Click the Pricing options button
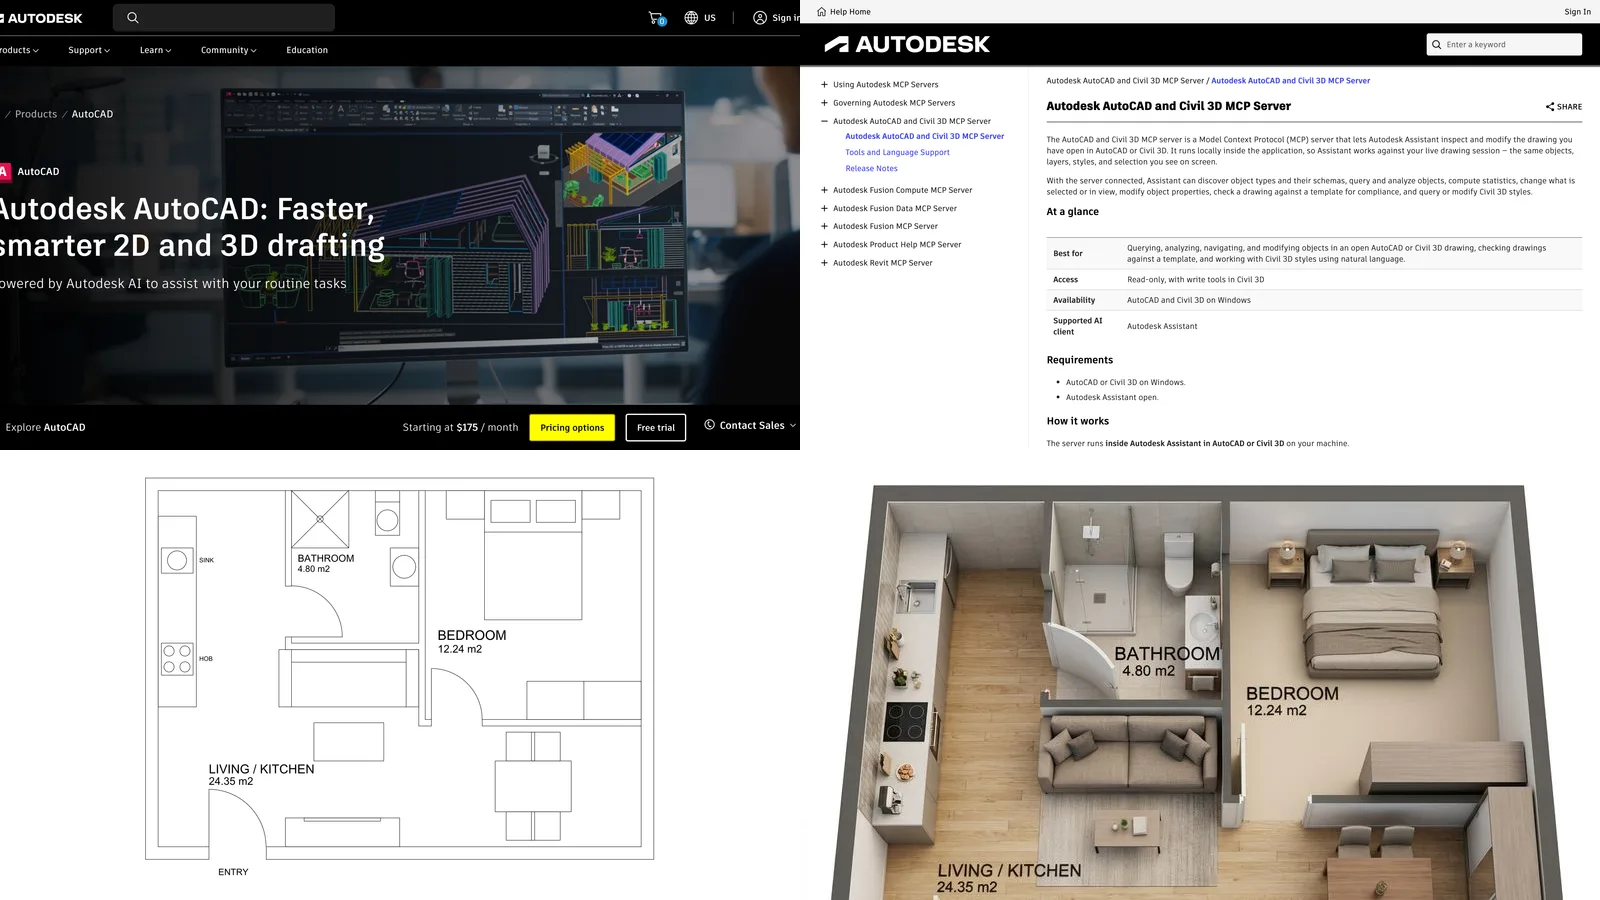Screen dimensions: 1600x900 pos(572,427)
